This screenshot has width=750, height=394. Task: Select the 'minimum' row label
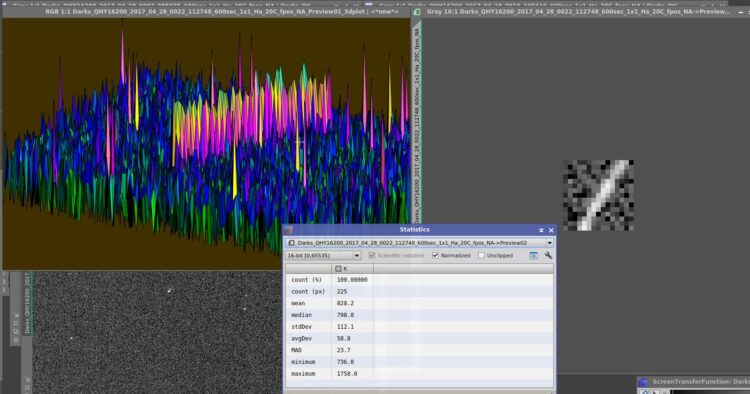click(x=303, y=362)
